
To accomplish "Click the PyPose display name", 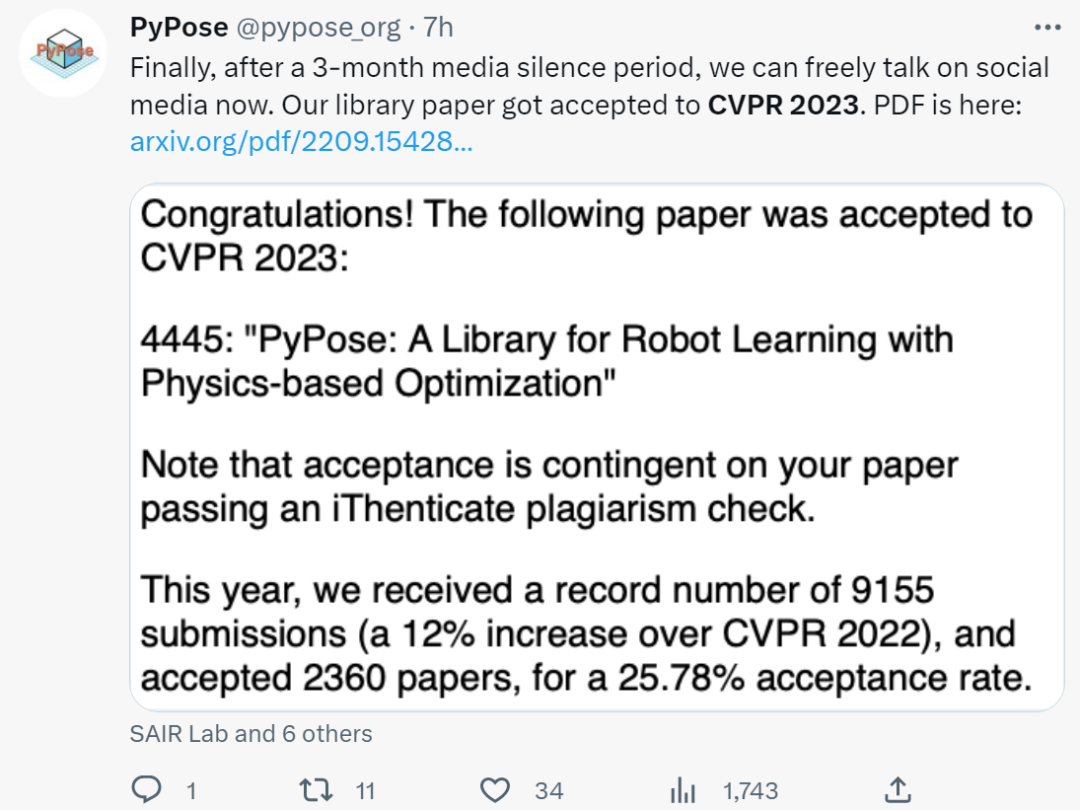I will pyautogui.click(x=178, y=27).
